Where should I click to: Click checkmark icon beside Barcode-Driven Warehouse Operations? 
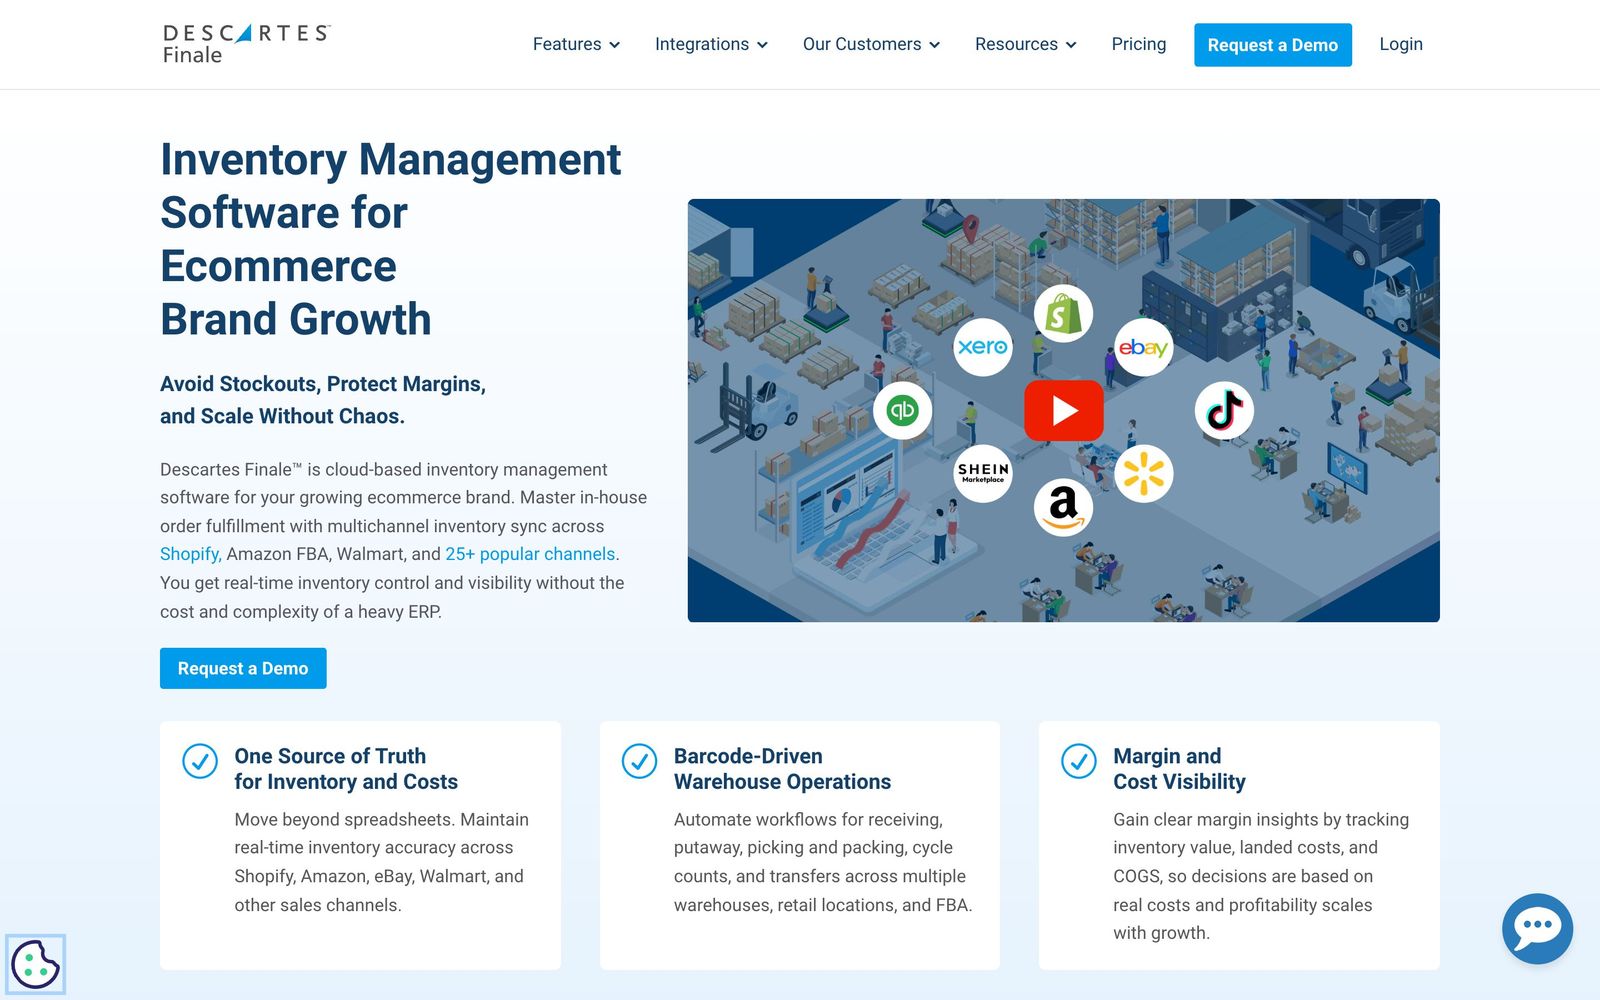tap(639, 761)
